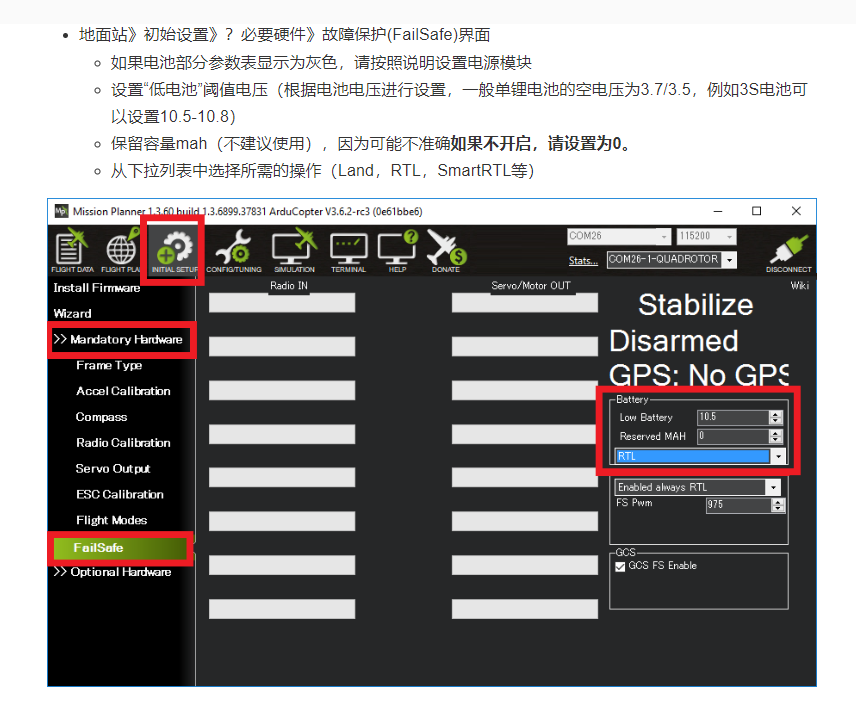Viewport: 856px width, 723px height.
Task: Adjust the Reserved MAH stepper arrows
Action: click(x=776, y=436)
